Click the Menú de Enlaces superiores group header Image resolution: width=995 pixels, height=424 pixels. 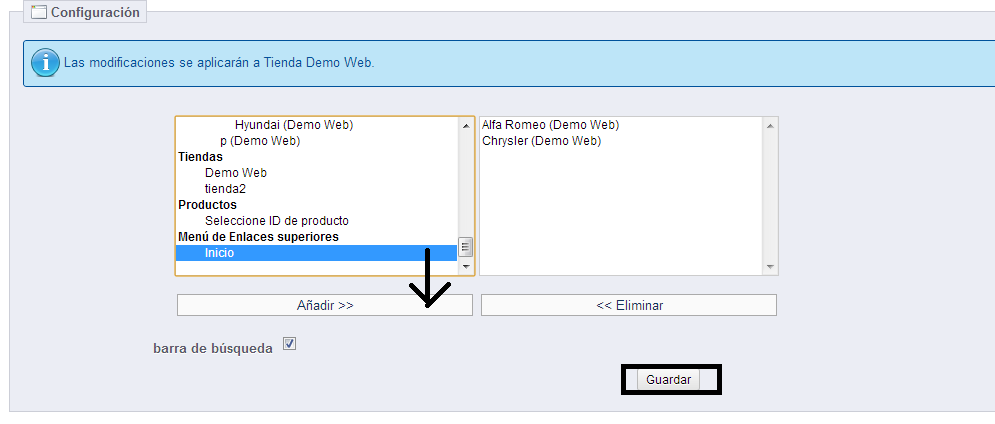coord(258,237)
